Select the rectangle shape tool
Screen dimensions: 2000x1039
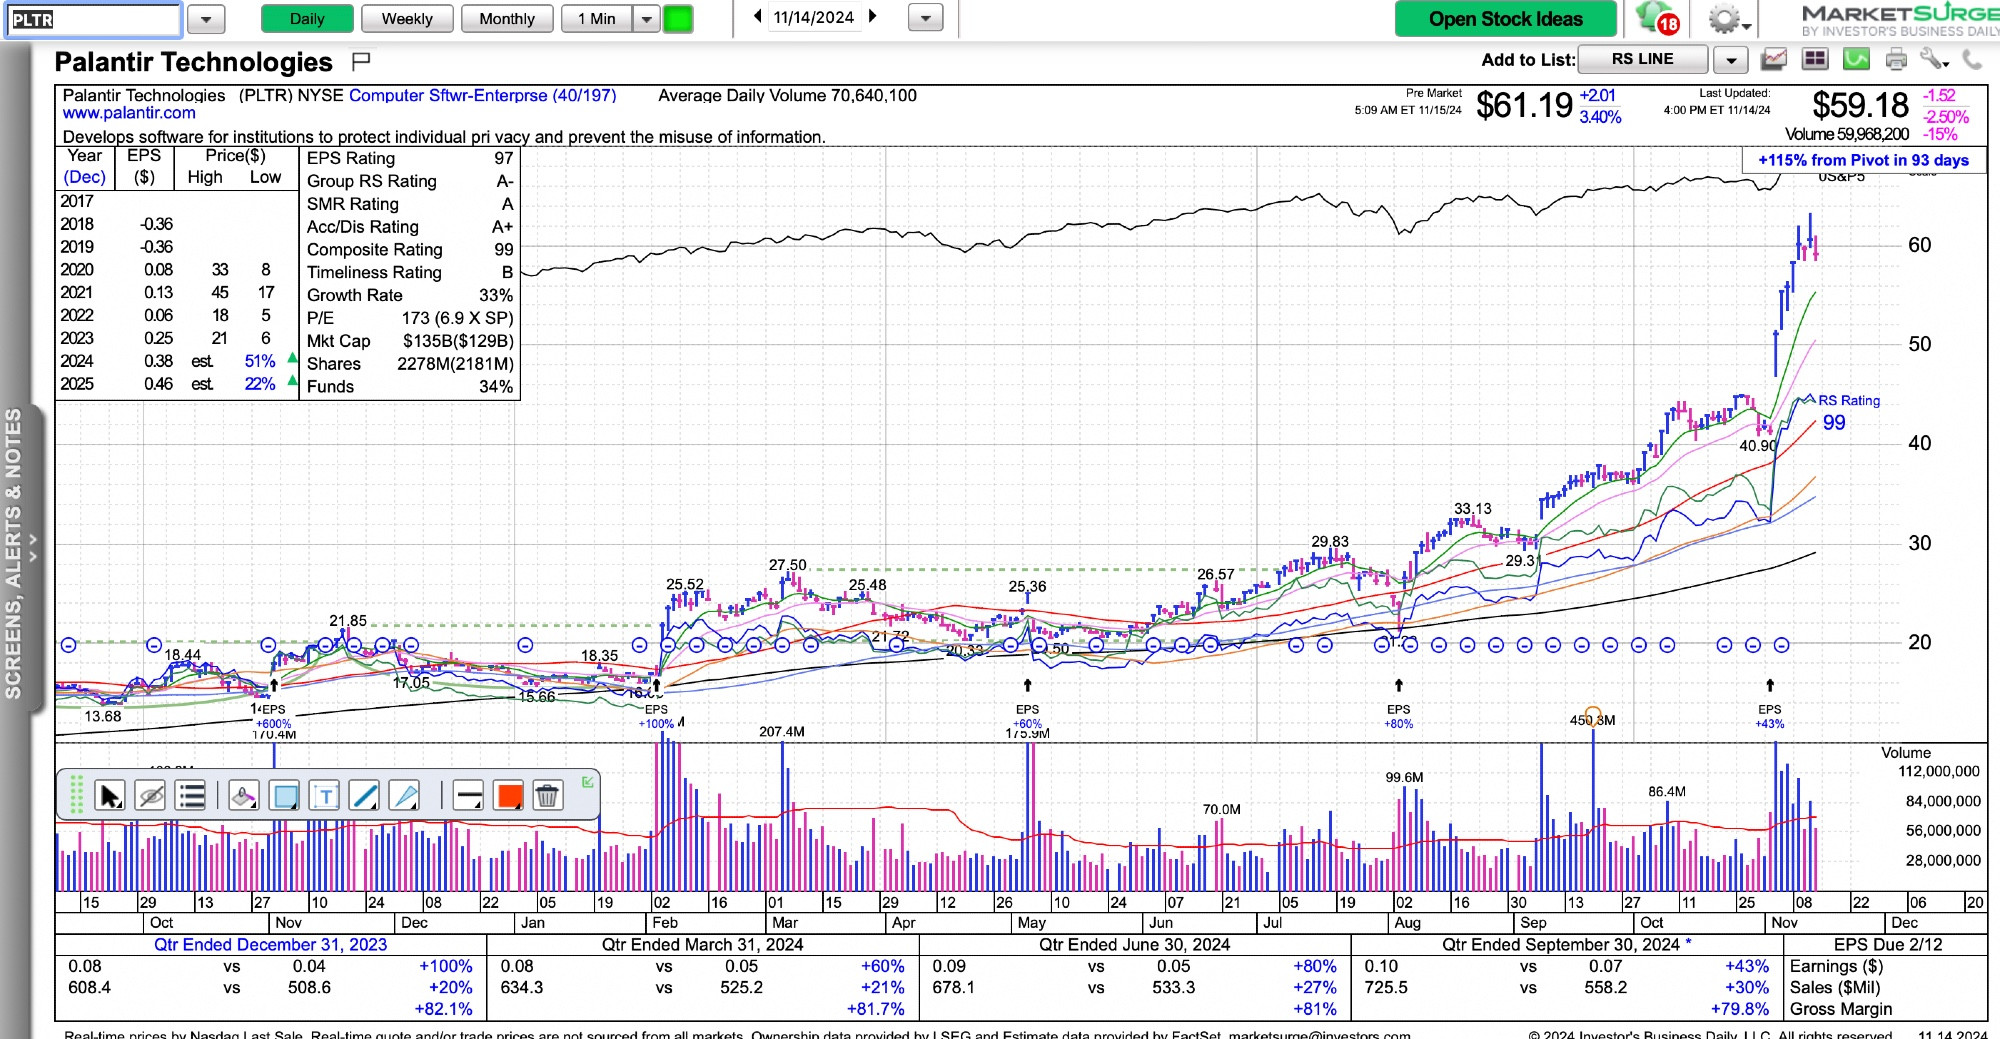(x=285, y=796)
